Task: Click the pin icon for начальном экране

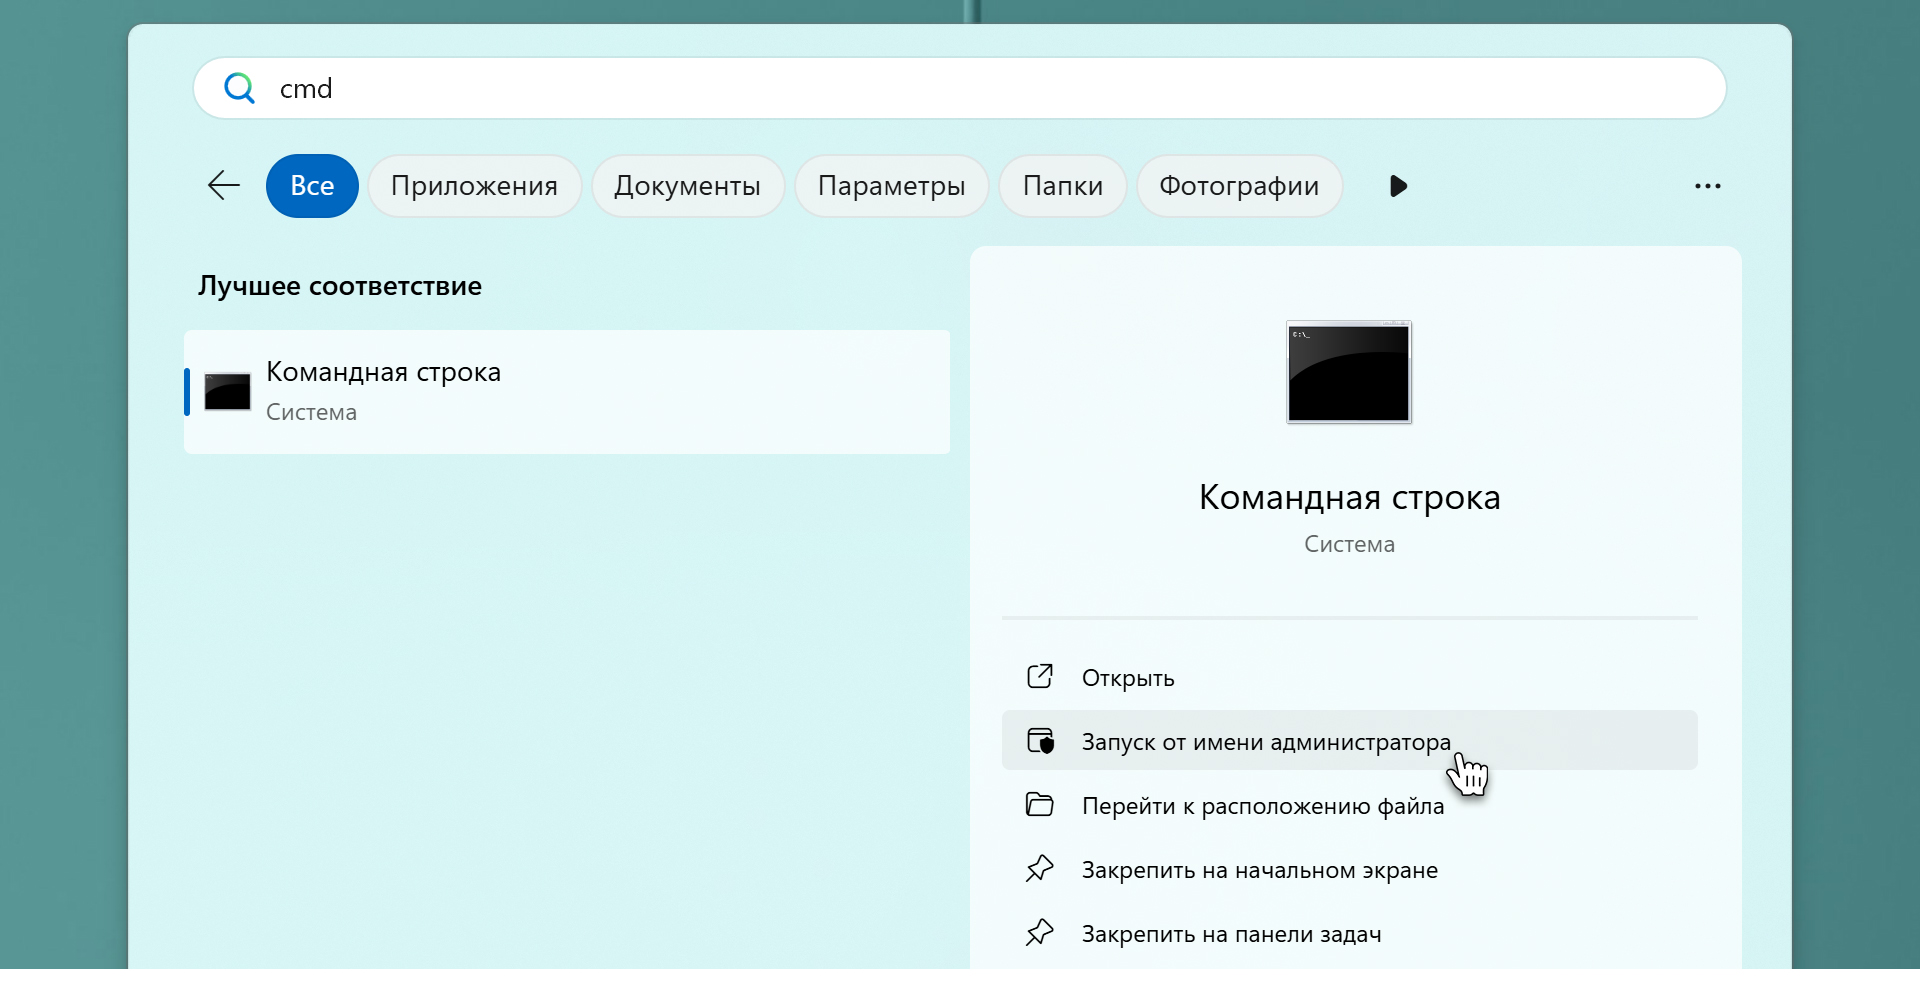Action: 1040,869
